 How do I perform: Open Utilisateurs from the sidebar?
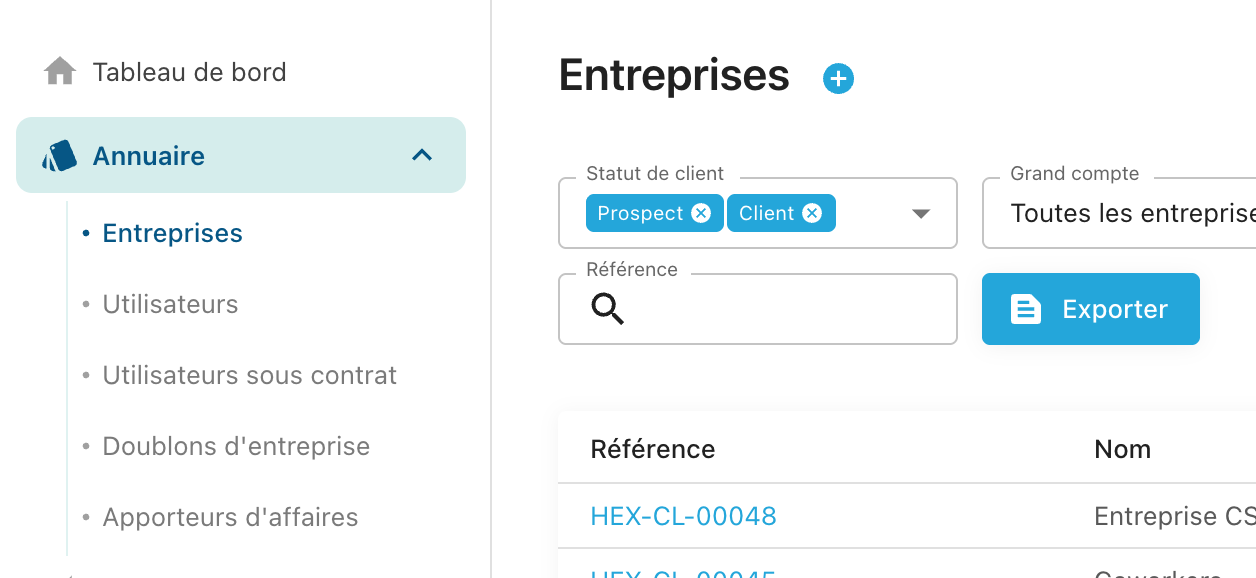point(170,304)
